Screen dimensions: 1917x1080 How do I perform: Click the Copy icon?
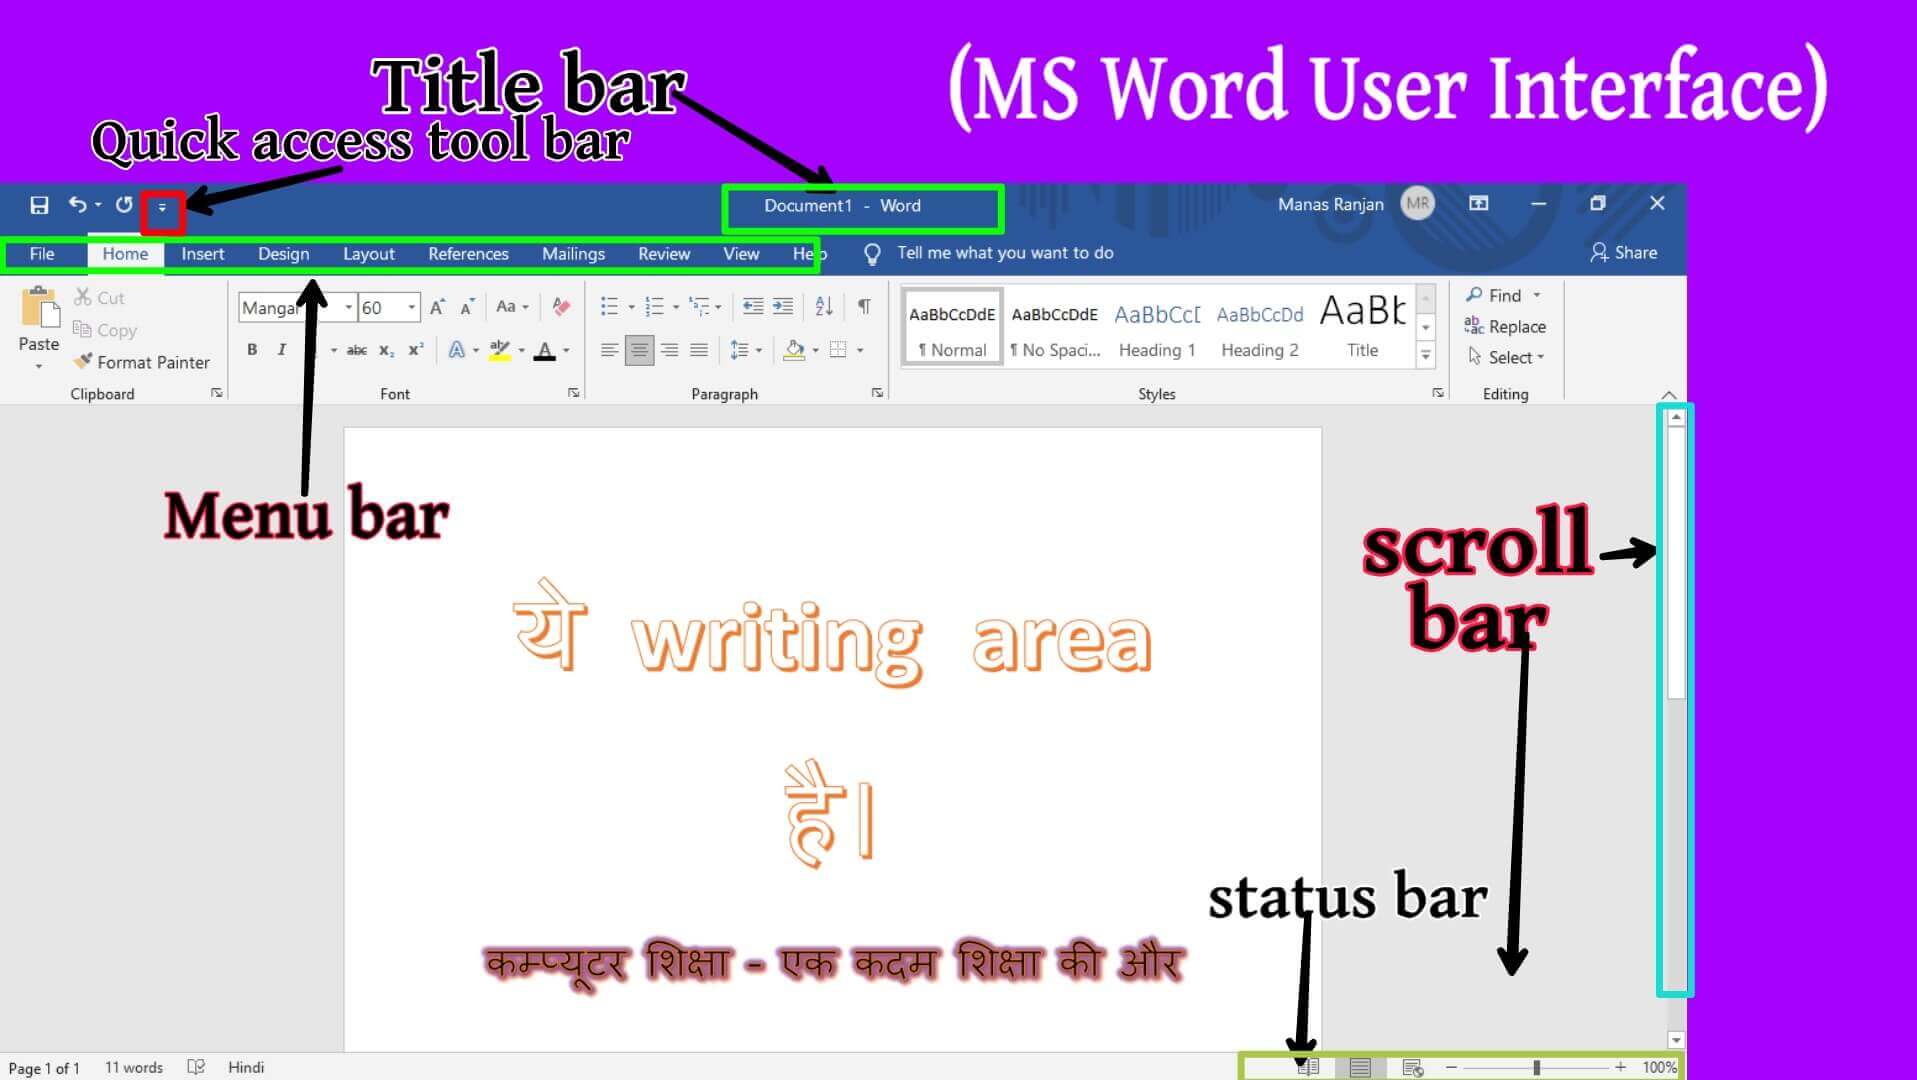[83, 330]
